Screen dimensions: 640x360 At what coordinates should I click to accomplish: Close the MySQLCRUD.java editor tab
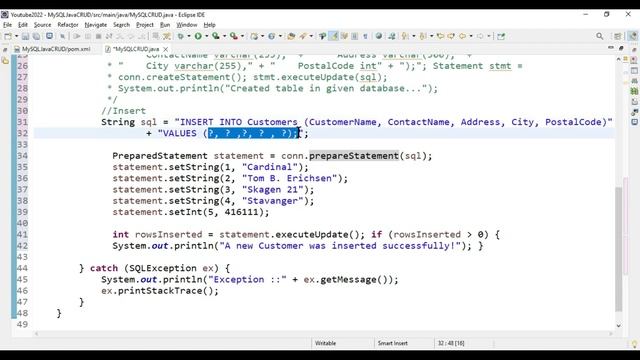tap(165, 49)
